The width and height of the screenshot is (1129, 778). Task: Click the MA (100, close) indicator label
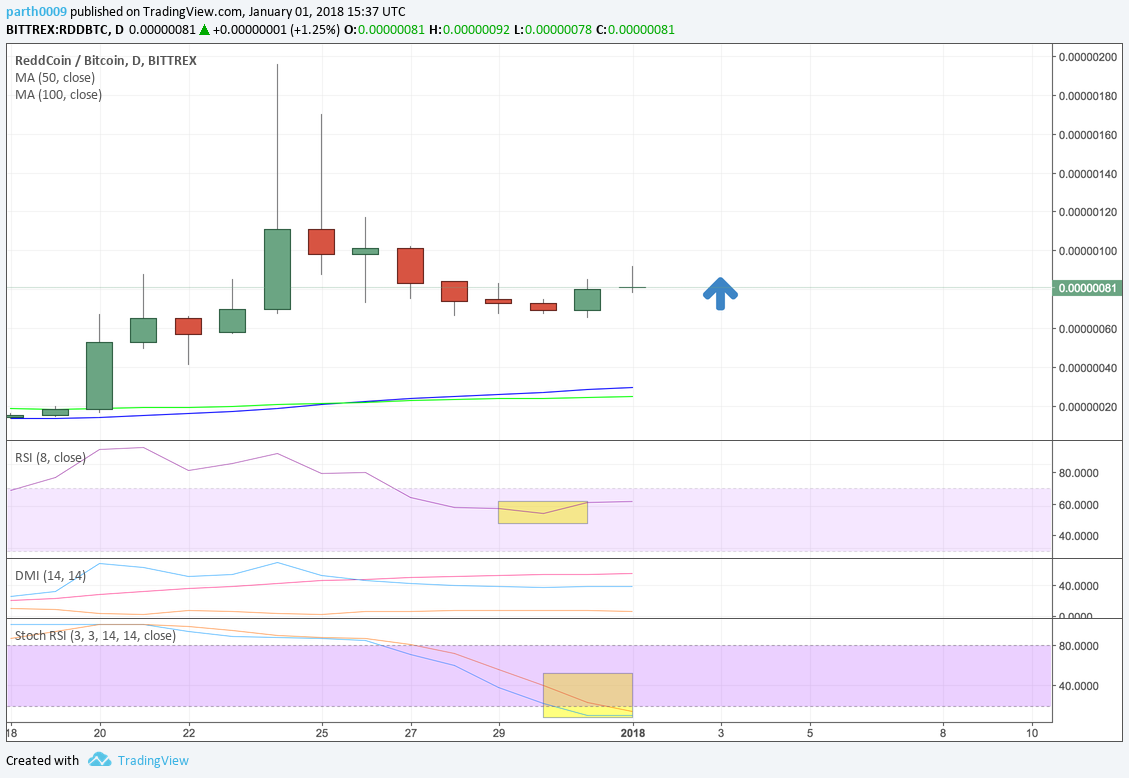tap(58, 94)
